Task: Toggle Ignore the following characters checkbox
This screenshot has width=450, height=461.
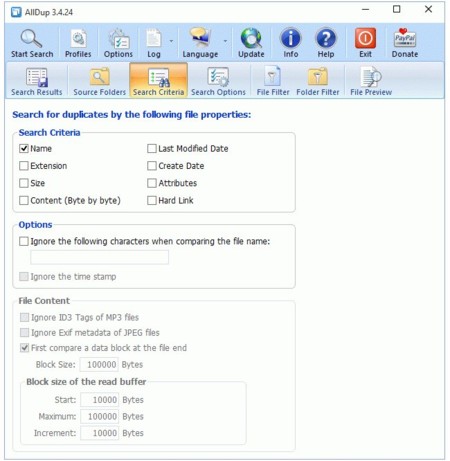Action: tap(24, 241)
